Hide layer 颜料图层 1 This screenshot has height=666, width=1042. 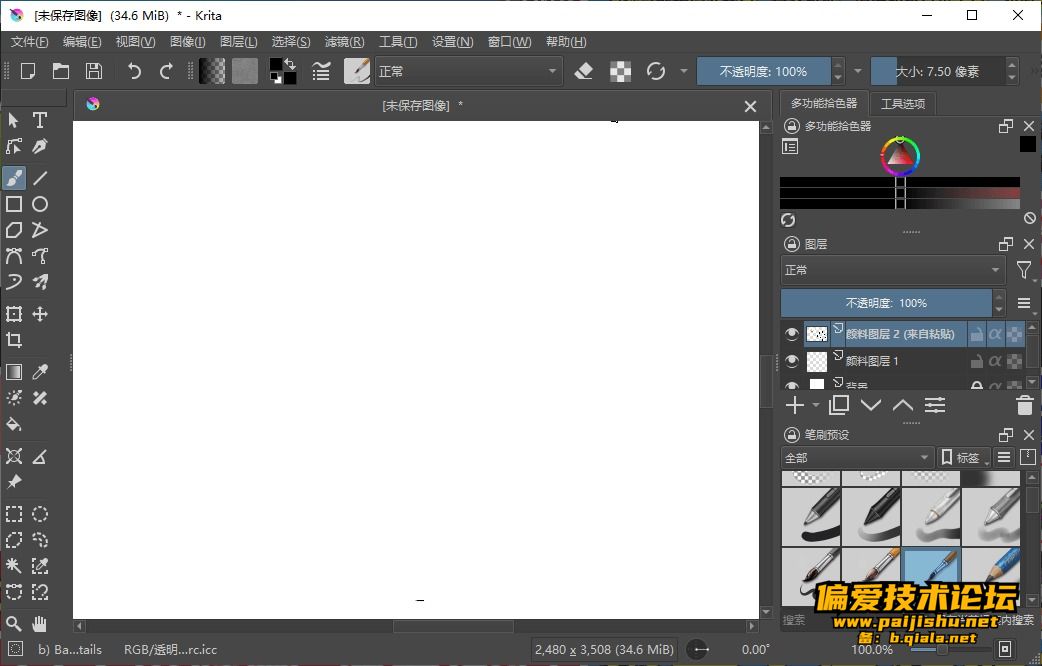pos(791,361)
